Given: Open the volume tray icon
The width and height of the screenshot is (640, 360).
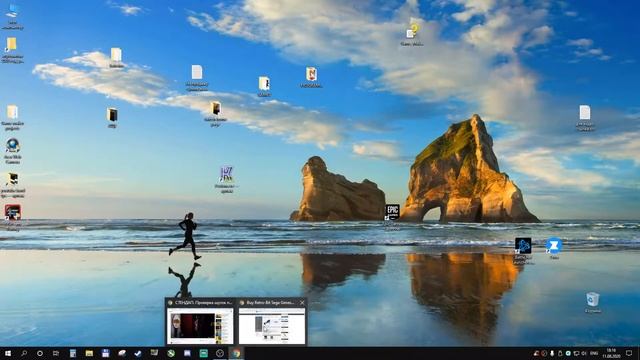Looking at the screenshot, I should pyautogui.click(x=584, y=353).
